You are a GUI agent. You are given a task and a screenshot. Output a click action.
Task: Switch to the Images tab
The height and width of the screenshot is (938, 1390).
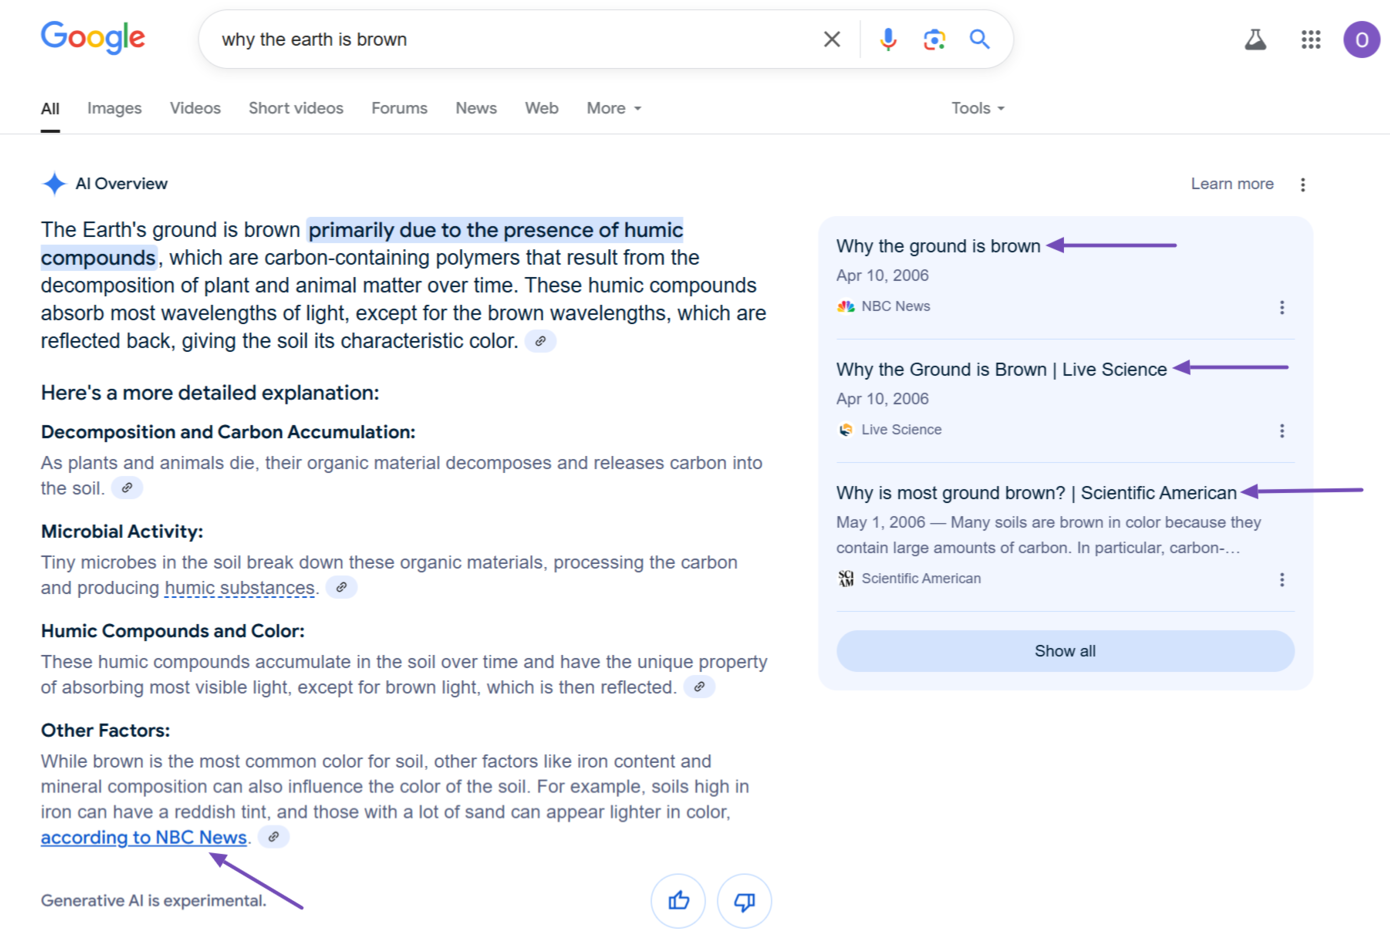[114, 108]
